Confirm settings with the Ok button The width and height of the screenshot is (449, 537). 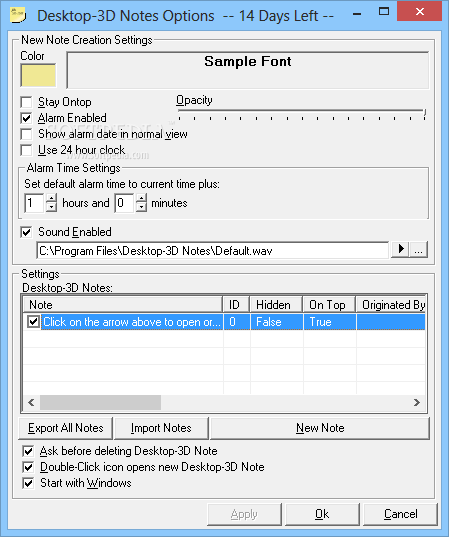322,514
